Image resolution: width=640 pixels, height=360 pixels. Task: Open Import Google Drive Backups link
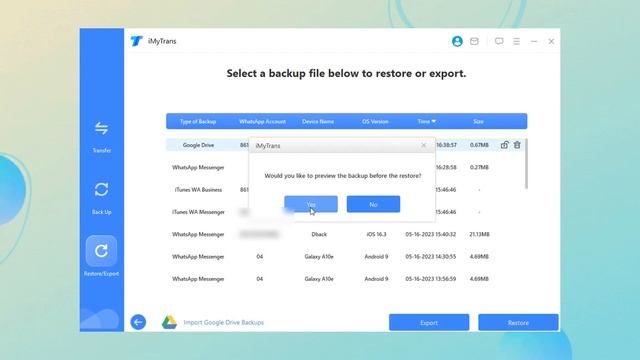pyautogui.click(x=224, y=322)
